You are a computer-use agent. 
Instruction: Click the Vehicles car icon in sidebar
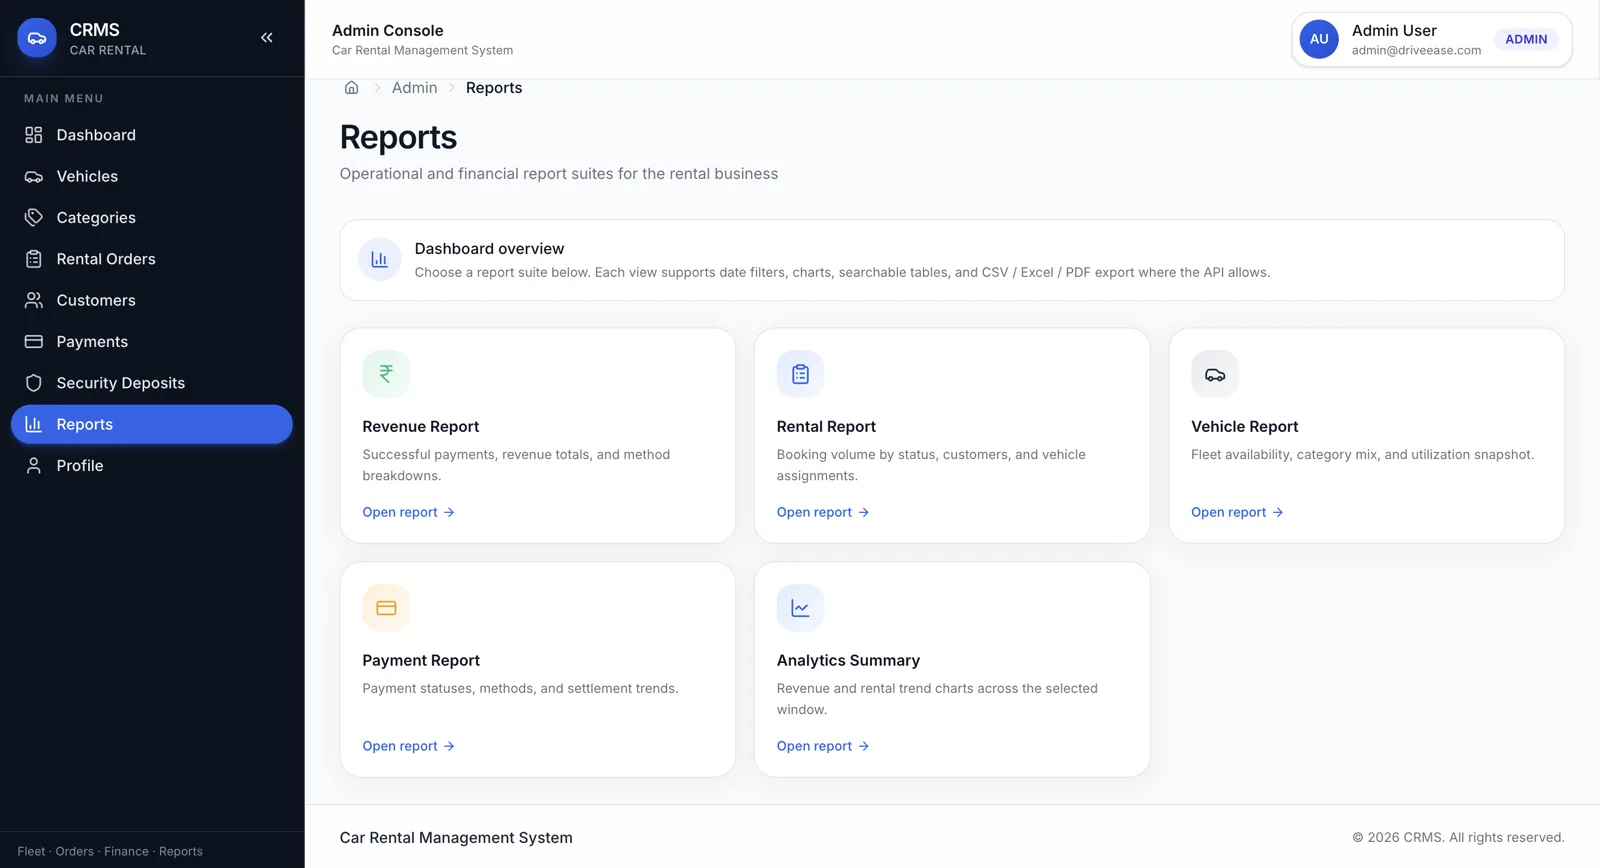[x=34, y=176]
